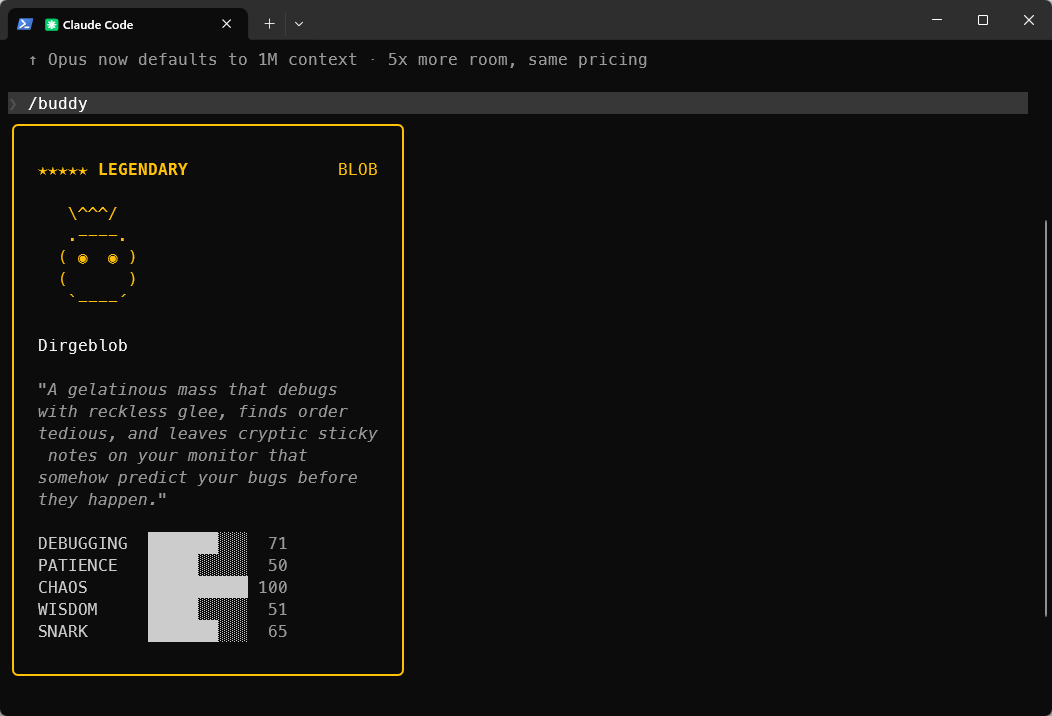Click the BLOB species label

coord(358,170)
